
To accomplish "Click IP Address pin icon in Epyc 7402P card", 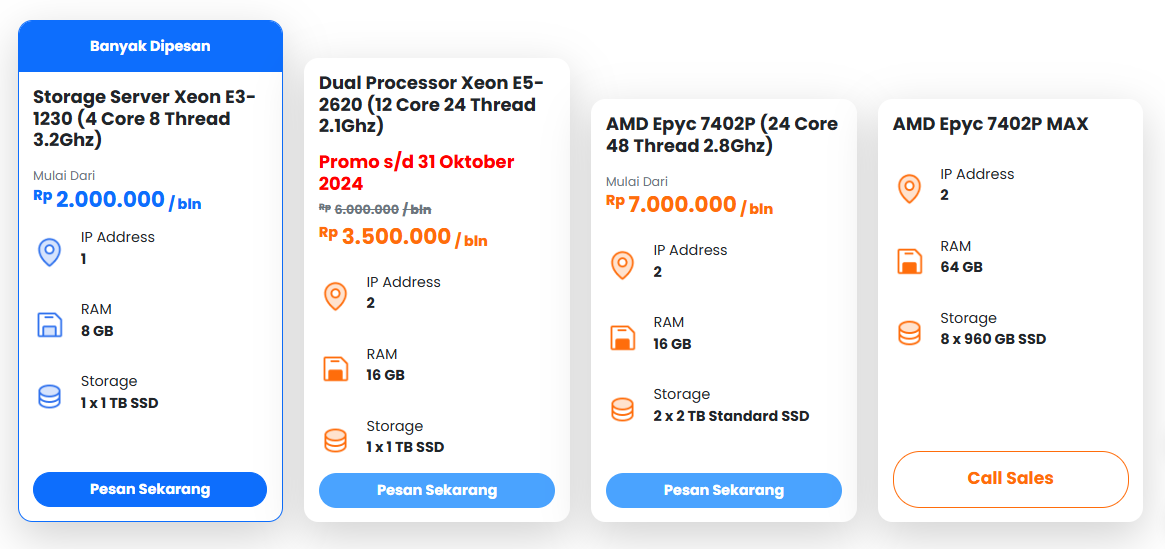I will [622, 264].
